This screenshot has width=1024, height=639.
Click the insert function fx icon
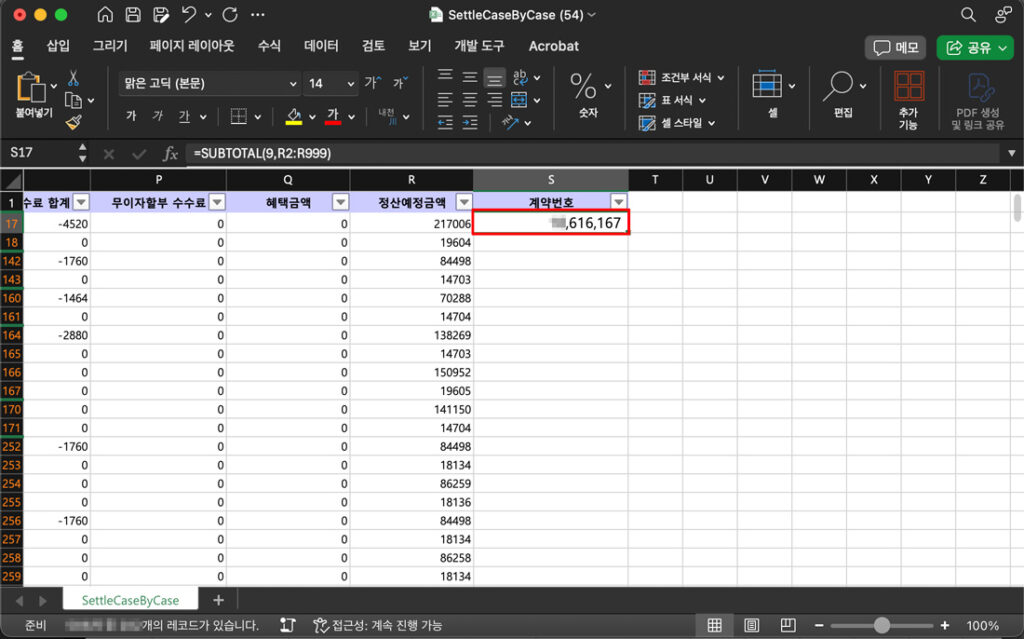coord(171,154)
